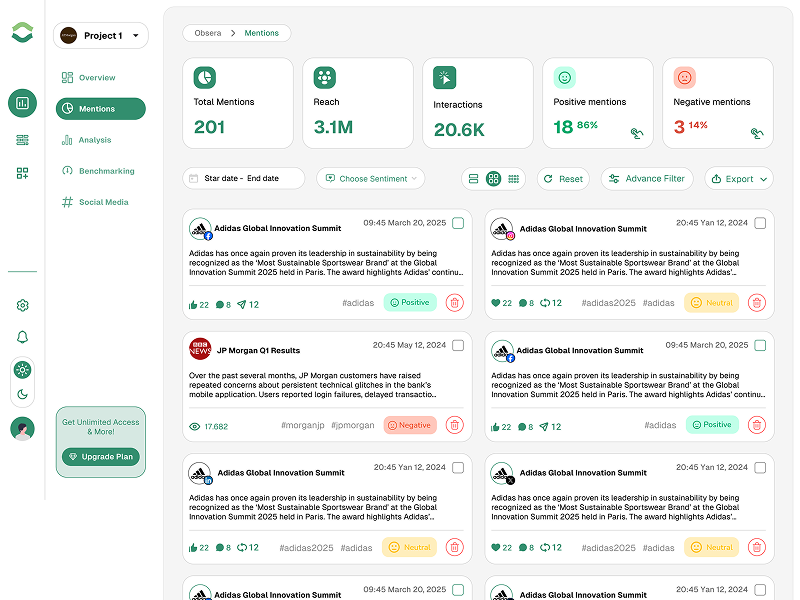Click the Reset button

tap(563, 179)
